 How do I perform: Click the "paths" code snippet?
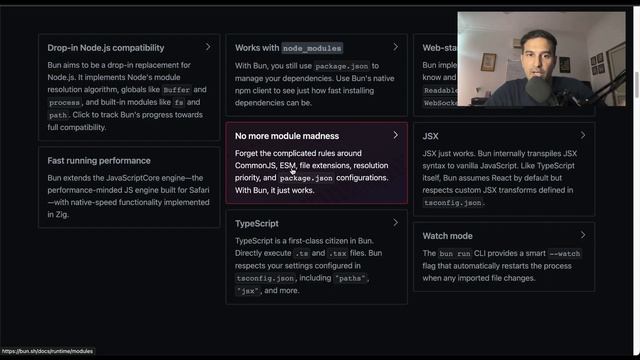[350, 278]
